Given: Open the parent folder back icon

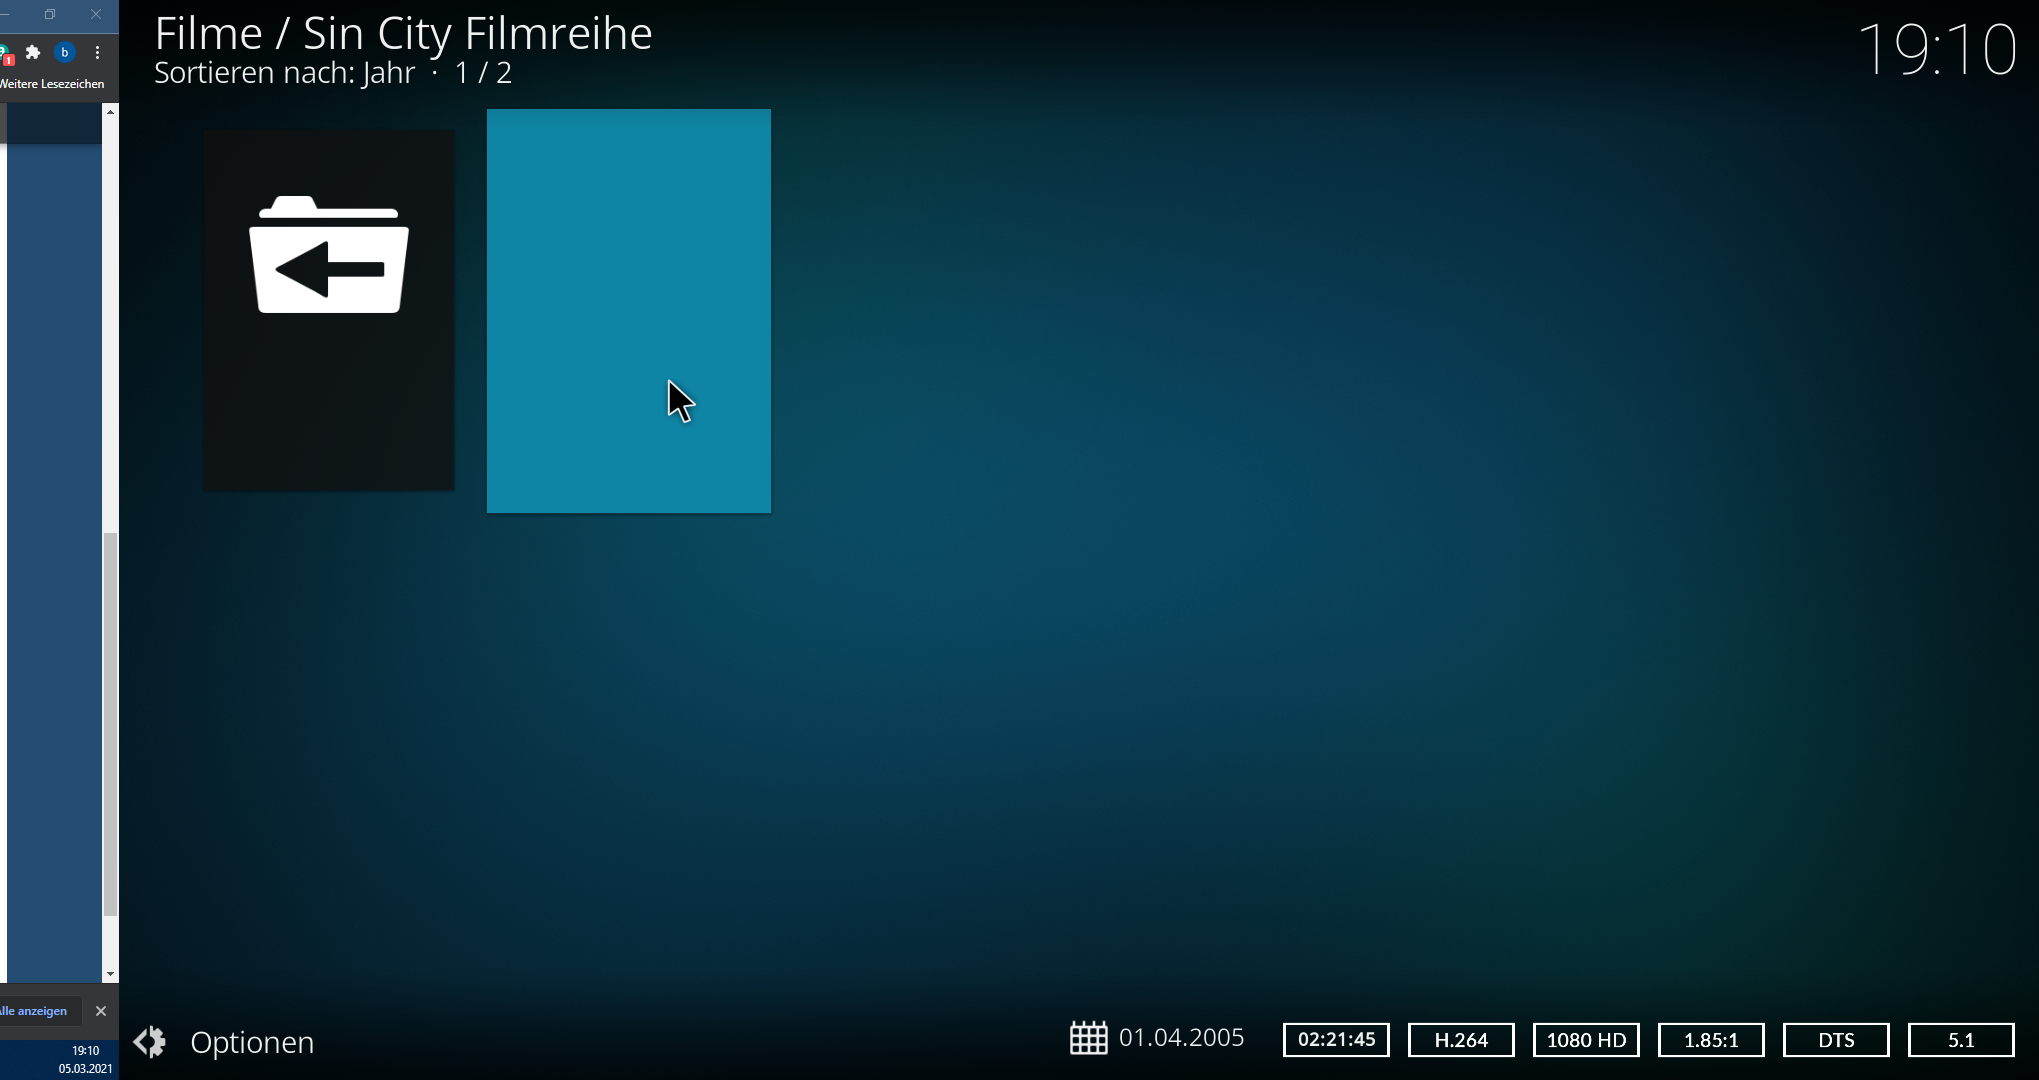Looking at the screenshot, I should point(329,310).
